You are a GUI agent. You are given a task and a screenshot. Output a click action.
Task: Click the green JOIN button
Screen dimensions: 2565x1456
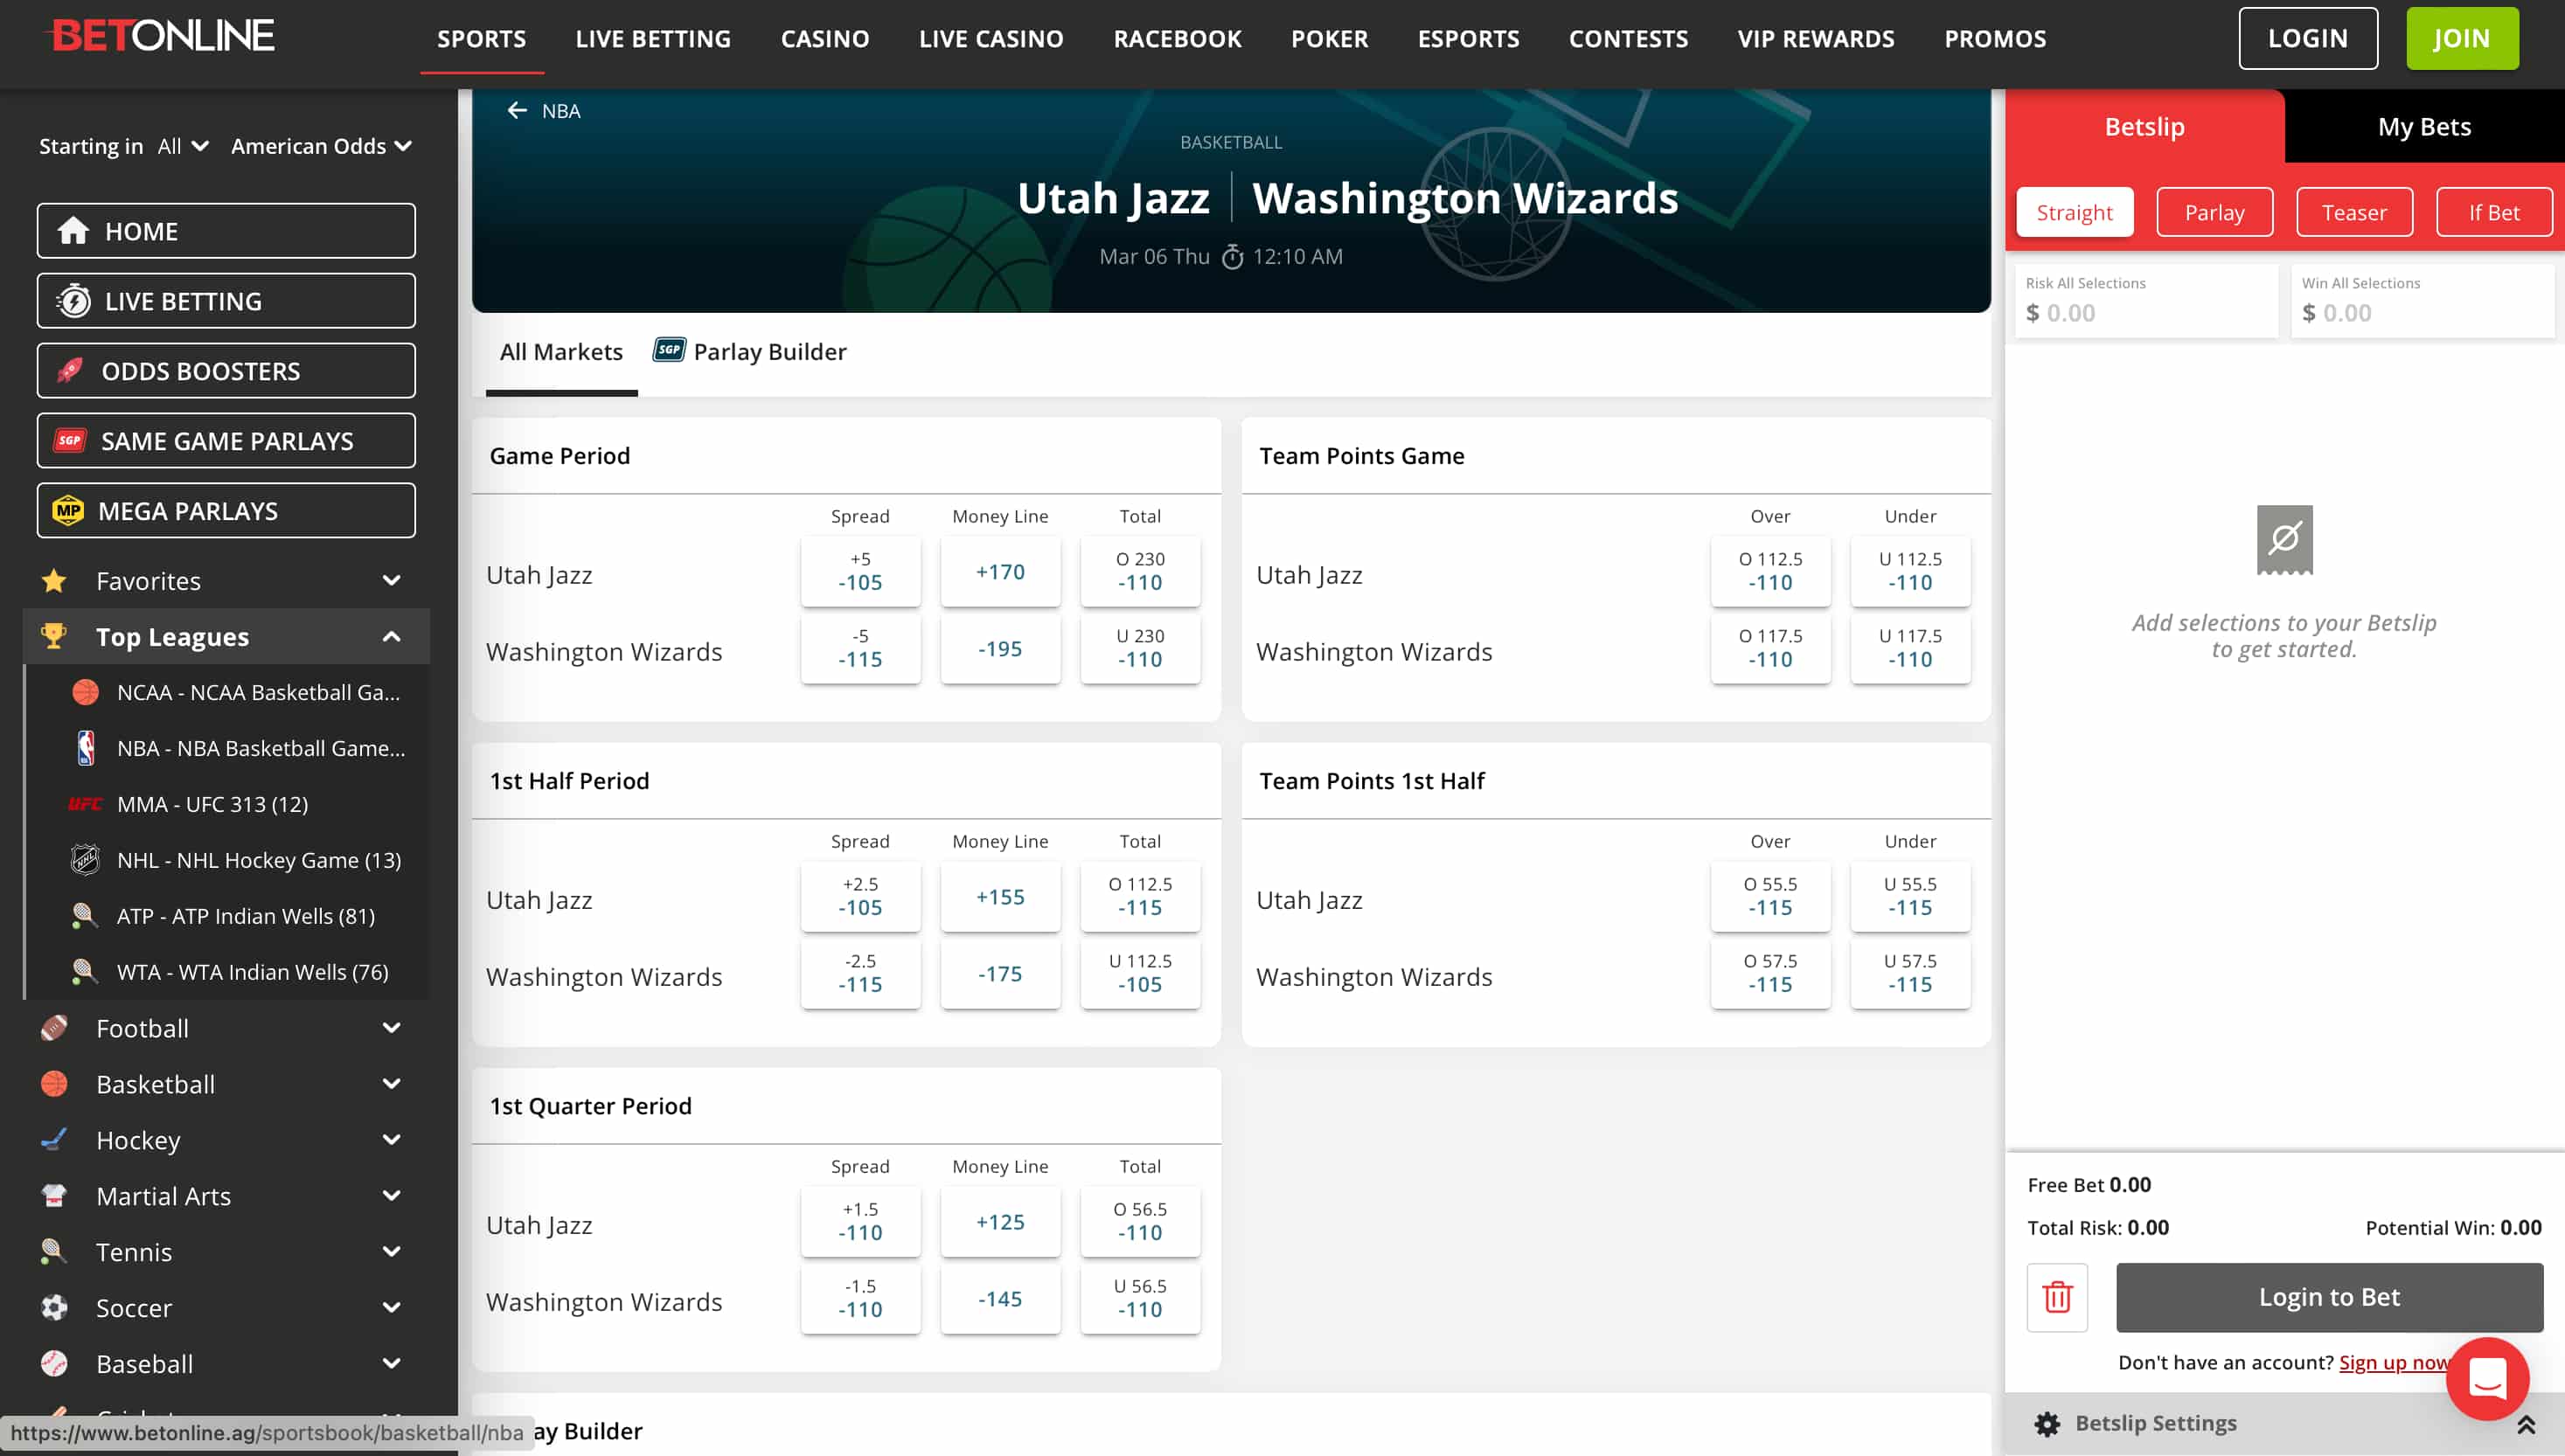2461,38
